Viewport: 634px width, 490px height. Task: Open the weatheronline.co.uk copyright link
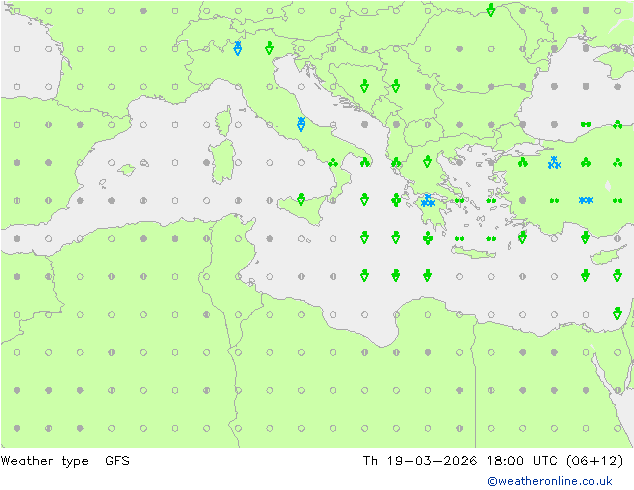point(549,481)
